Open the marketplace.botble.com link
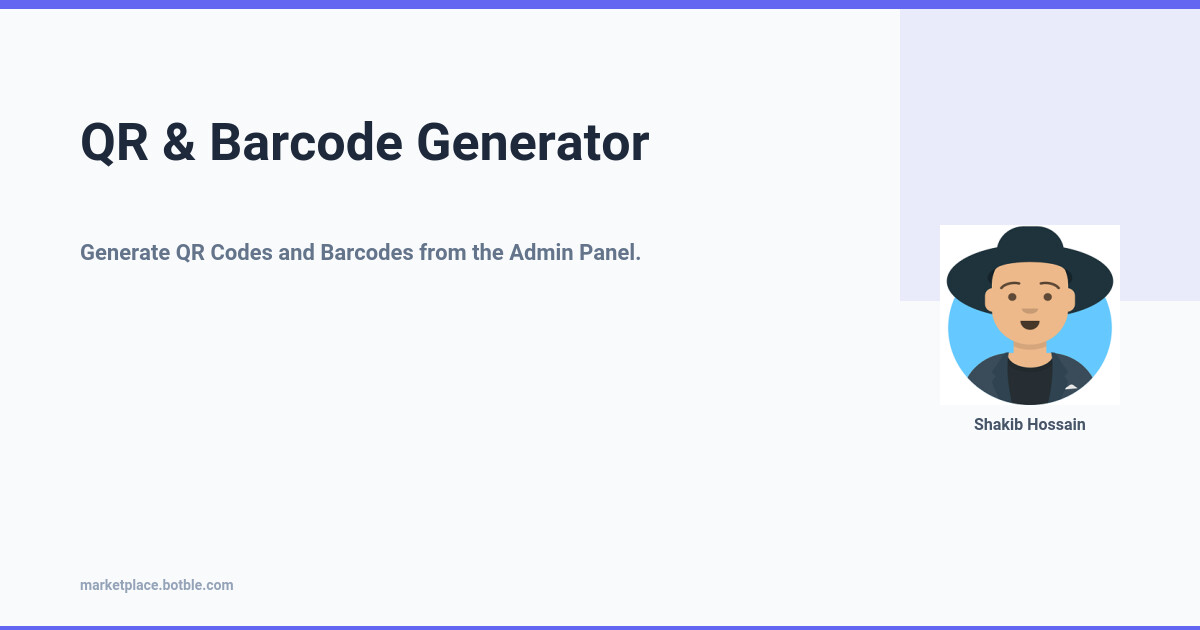 coord(156,585)
